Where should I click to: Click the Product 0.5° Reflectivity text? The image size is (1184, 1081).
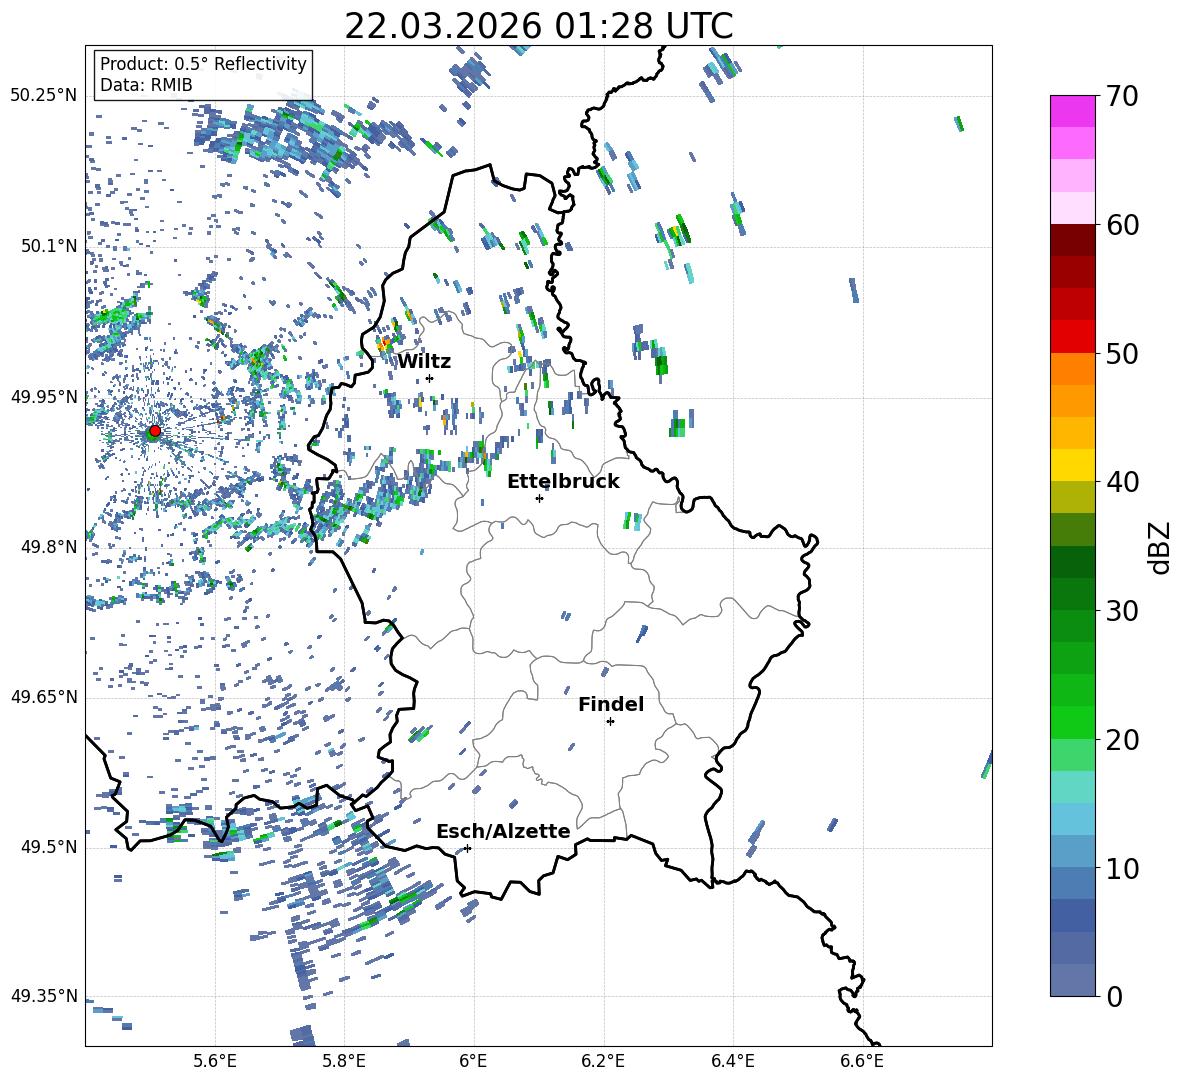[203, 64]
